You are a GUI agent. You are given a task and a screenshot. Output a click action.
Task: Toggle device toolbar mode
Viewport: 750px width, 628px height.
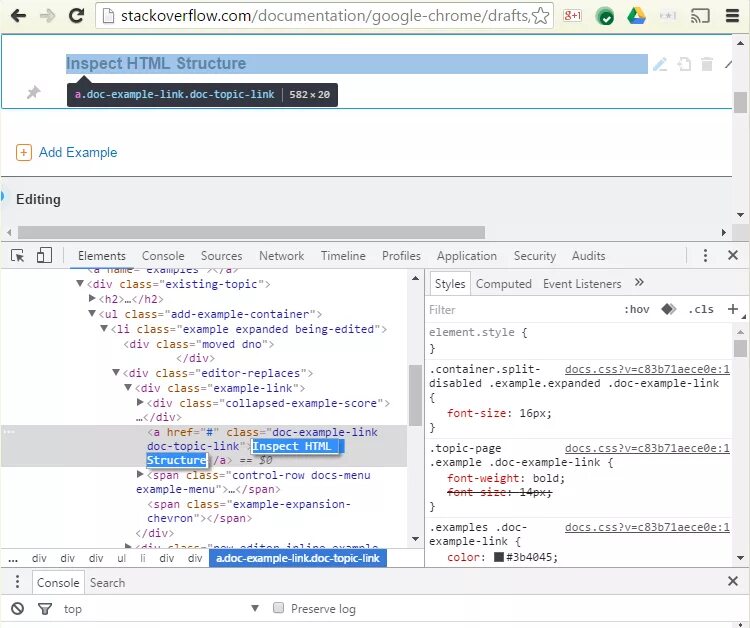coord(44,255)
